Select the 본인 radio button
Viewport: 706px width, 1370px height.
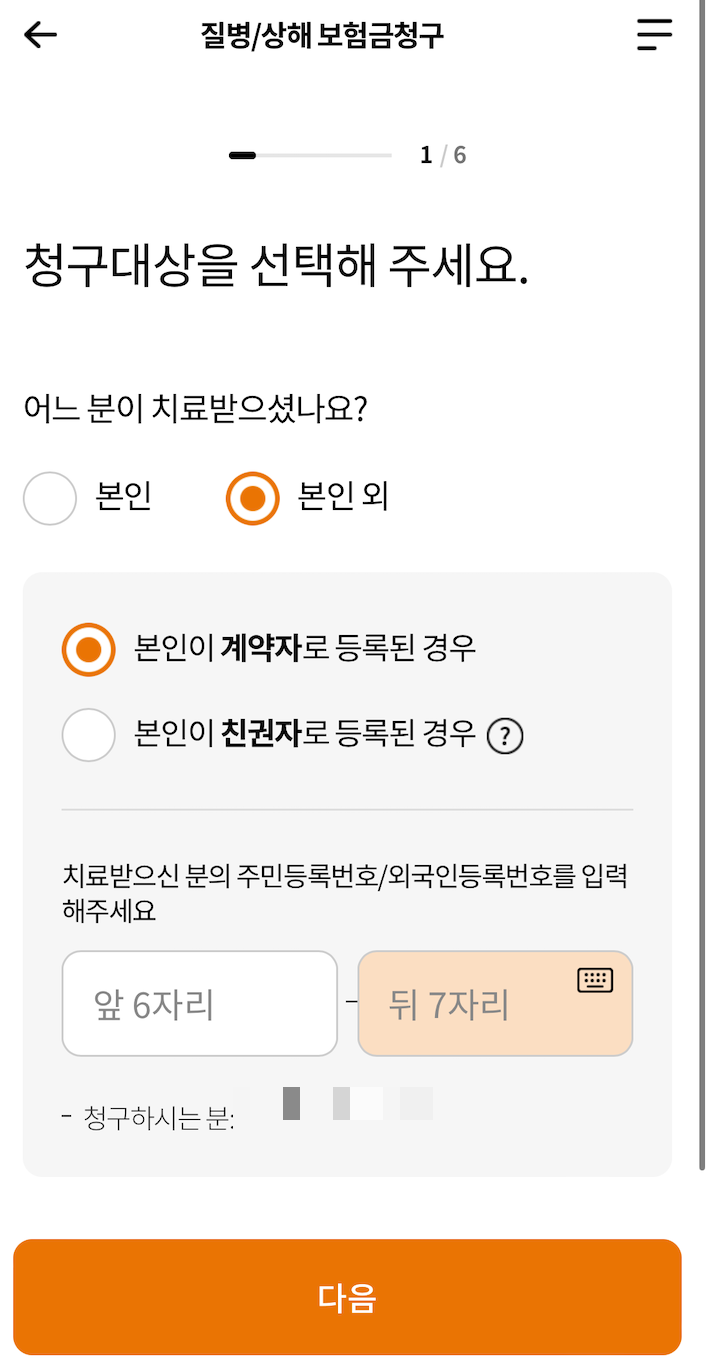pos(50,498)
